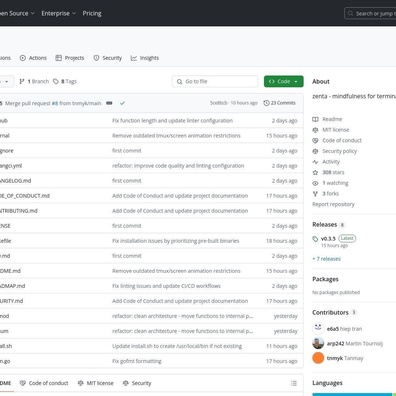The height and width of the screenshot is (396, 396).
Task: Click the tag icon beside v0.3.5
Action: pos(315,239)
